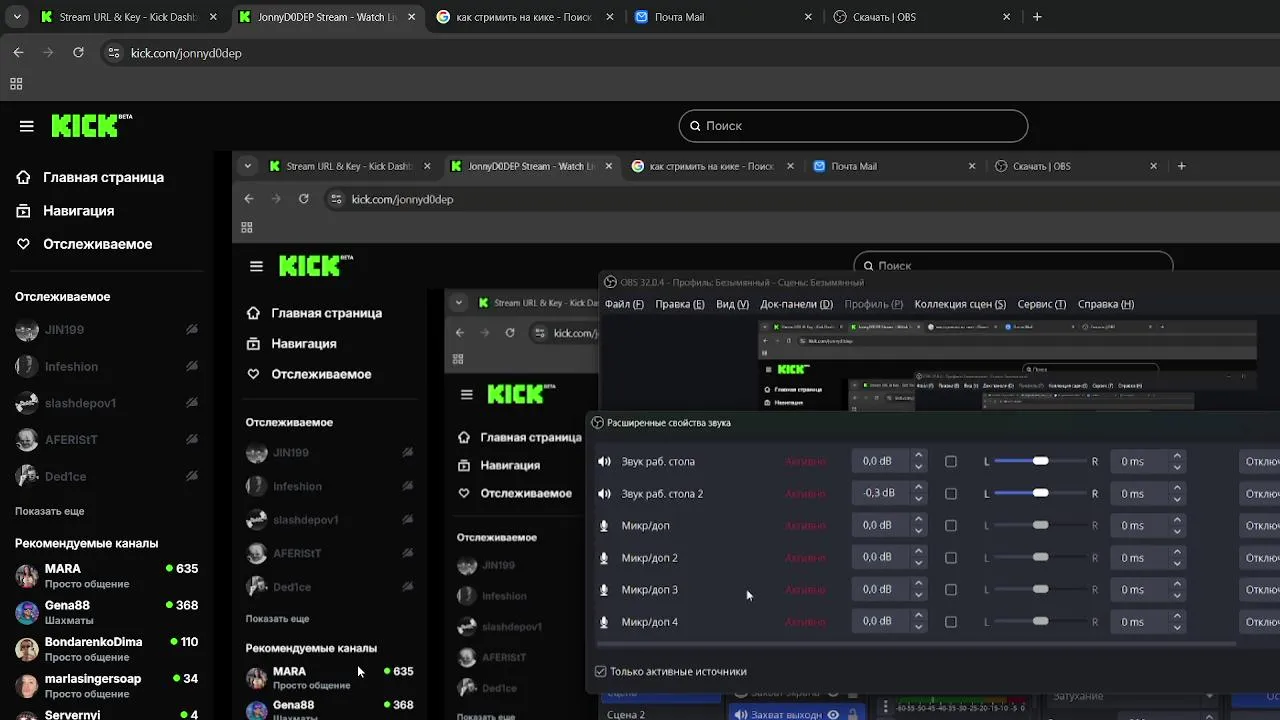Focus the outermost Kick 'Поиск' search field

(853, 126)
